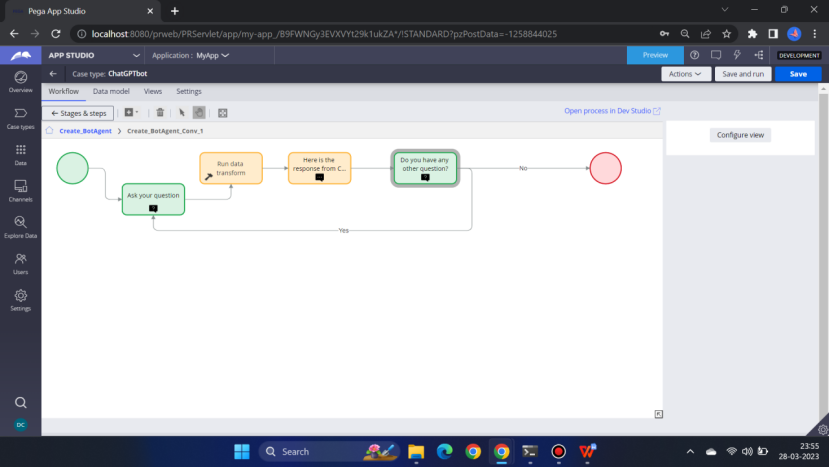Open Microsoft Edge from the taskbar

click(445, 452)
